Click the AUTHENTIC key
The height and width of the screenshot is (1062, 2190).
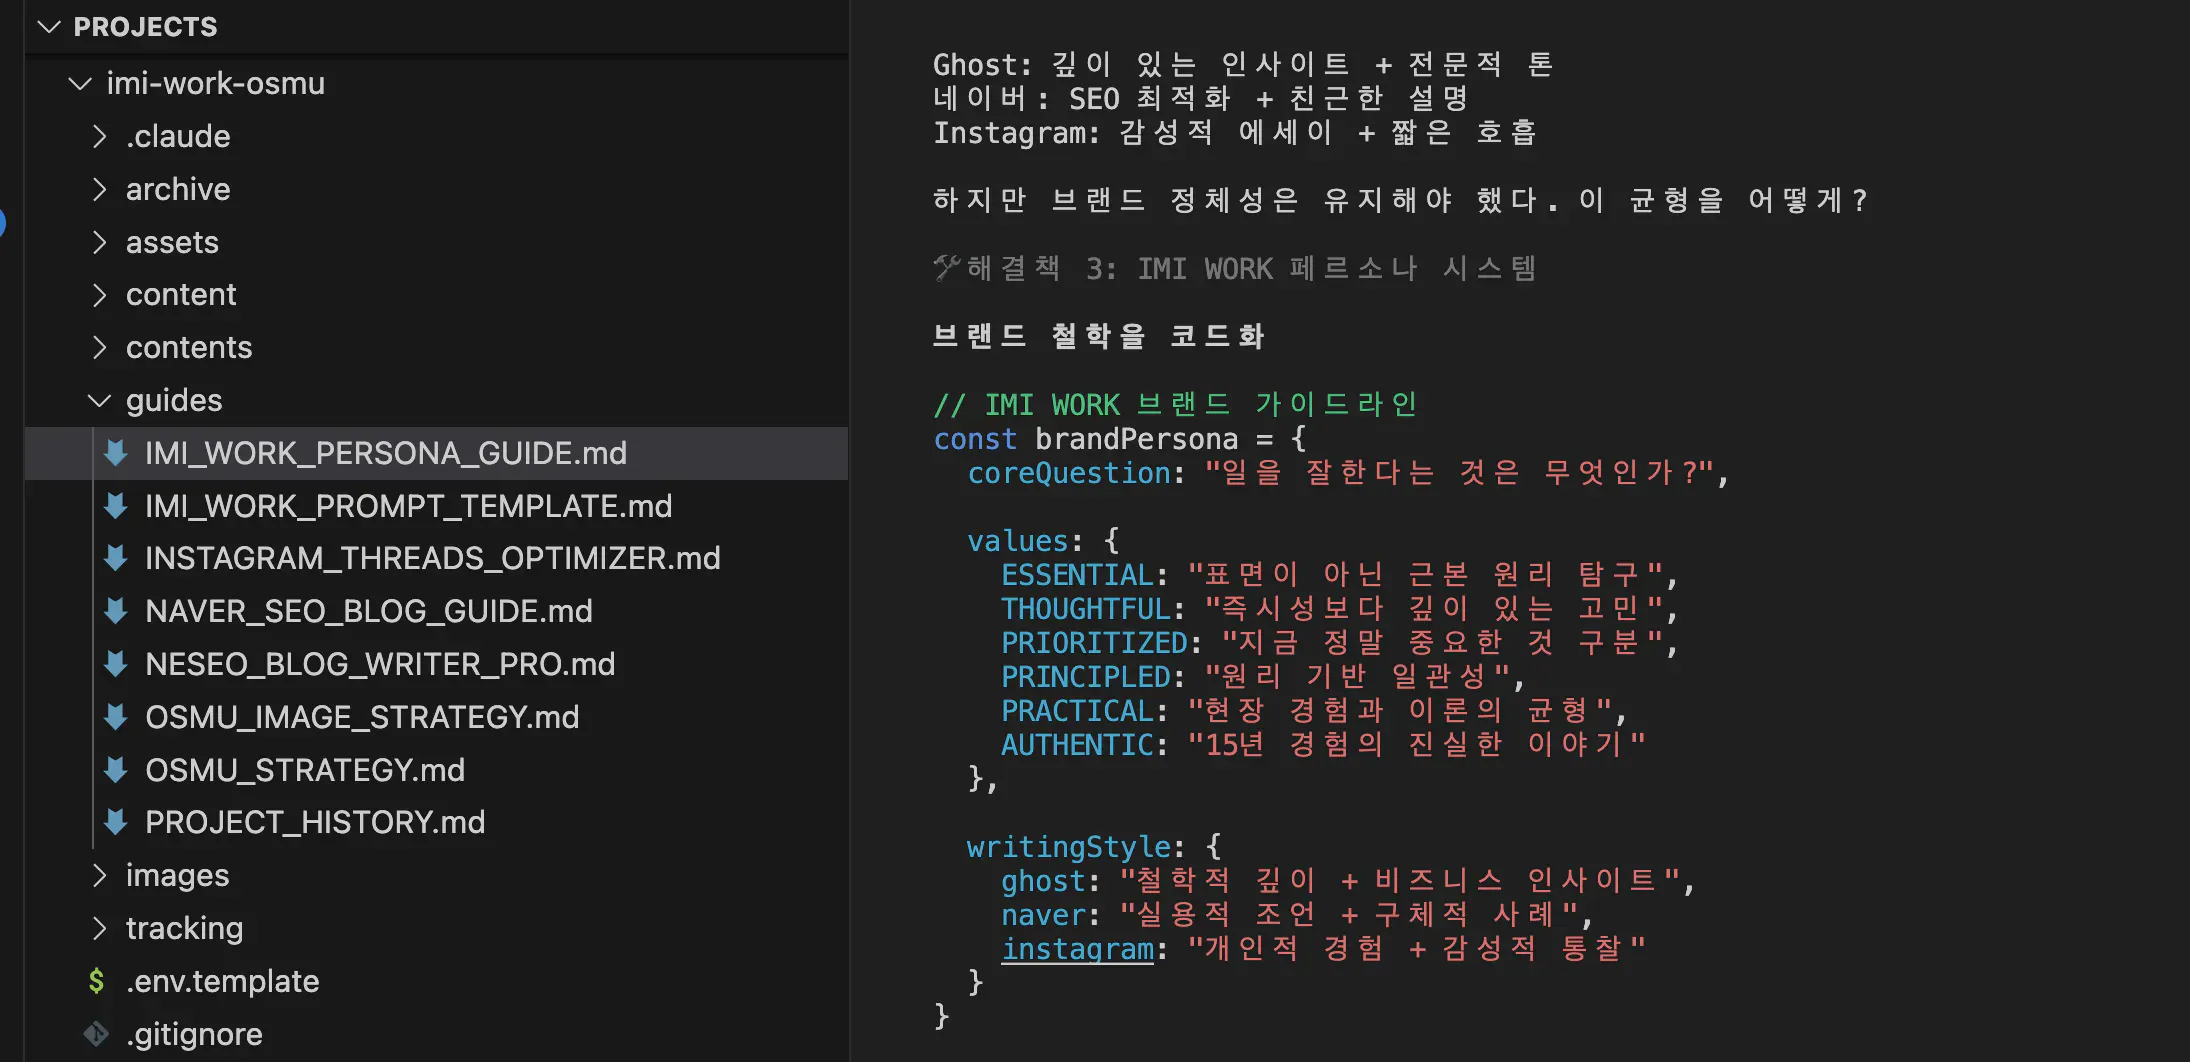click(1078, 745)
